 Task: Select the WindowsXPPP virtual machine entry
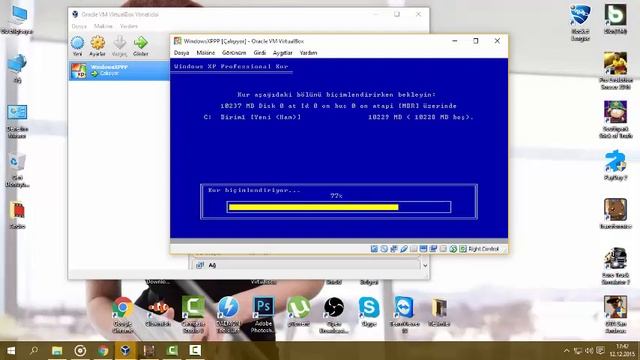119,71
